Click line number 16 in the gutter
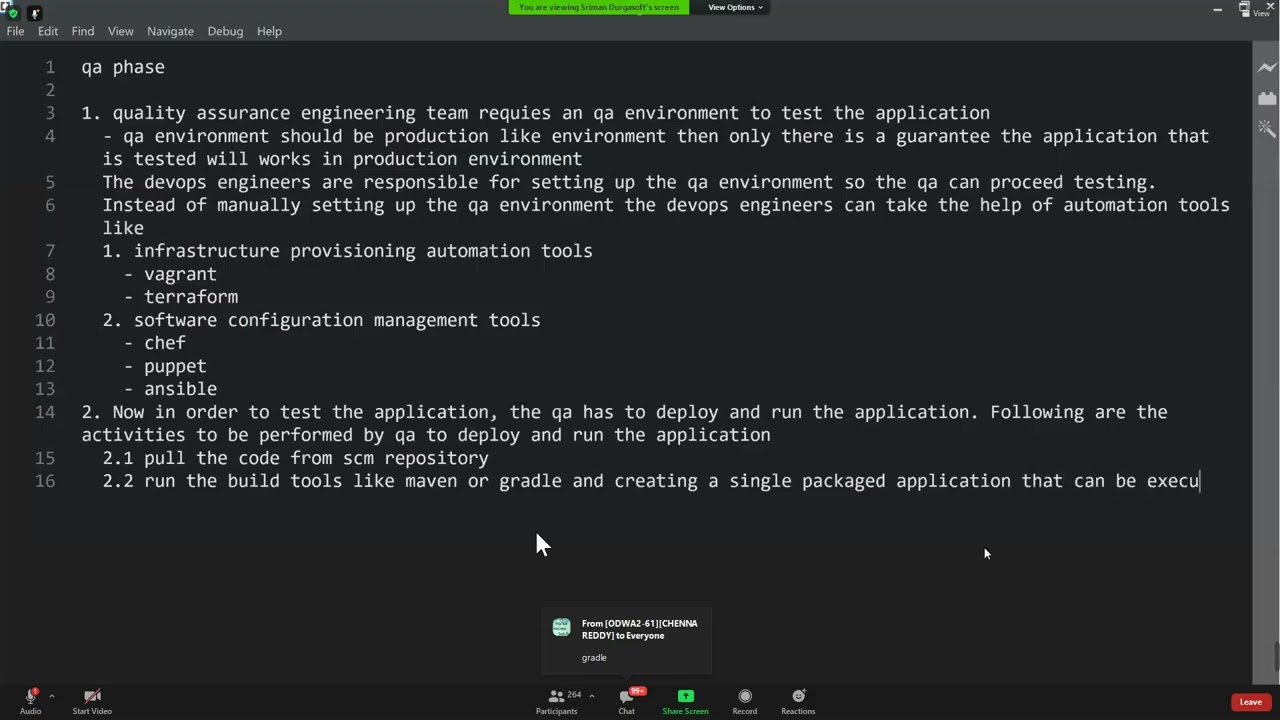 tap(45, 481)
